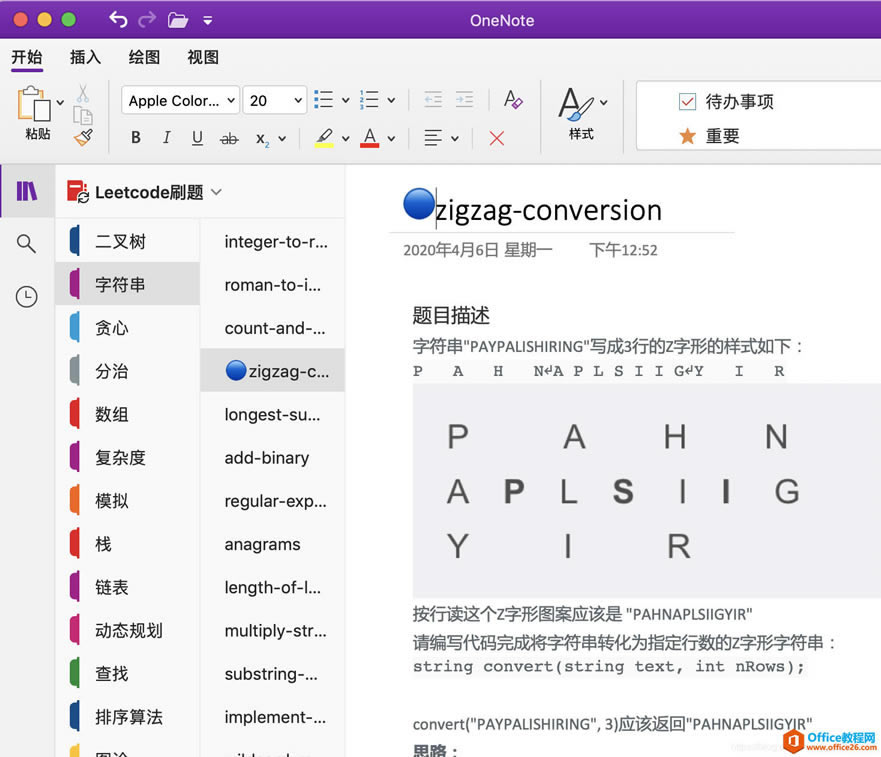Open the 样式 styles gallery

tap(582, 113)
